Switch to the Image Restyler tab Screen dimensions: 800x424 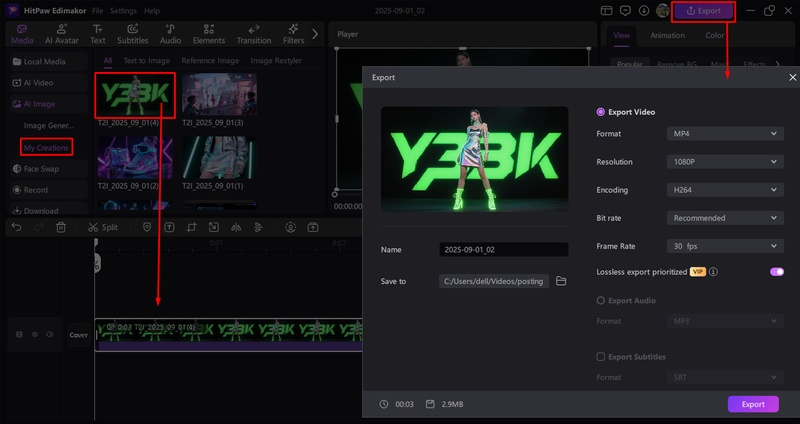[276, 60]
